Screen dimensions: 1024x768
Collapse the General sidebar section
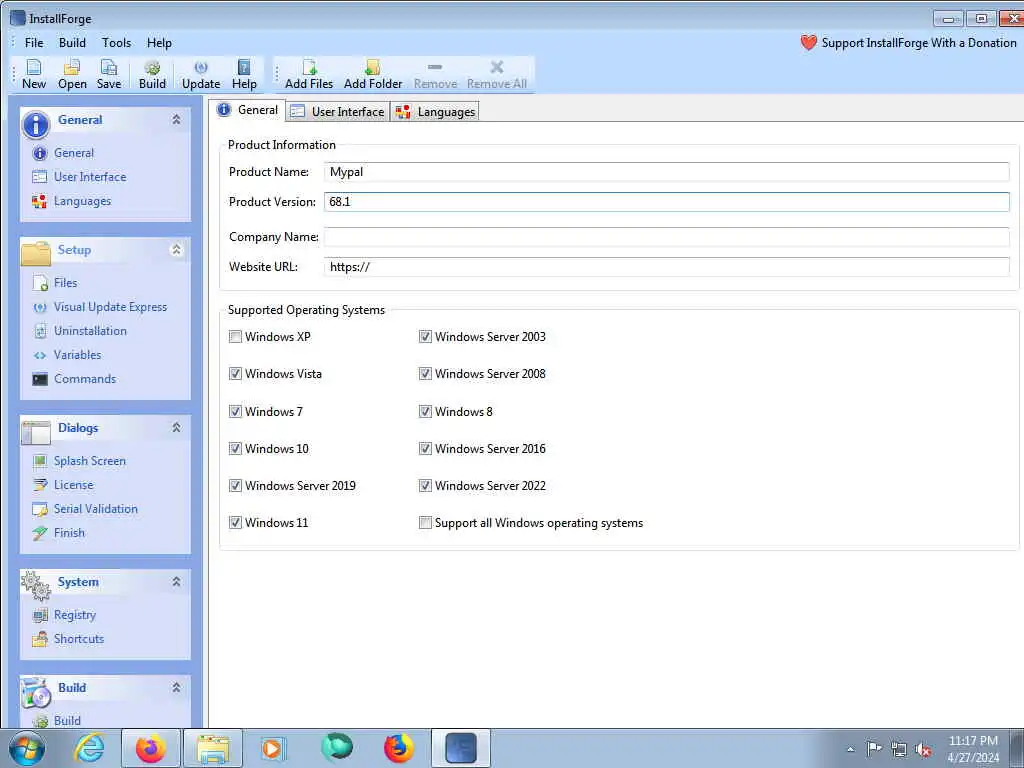(176, 120)
